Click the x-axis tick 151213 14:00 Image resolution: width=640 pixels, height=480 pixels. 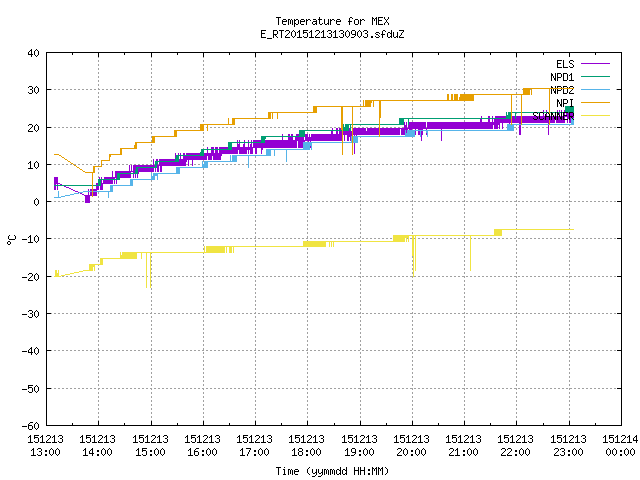[x=98, y=446]
